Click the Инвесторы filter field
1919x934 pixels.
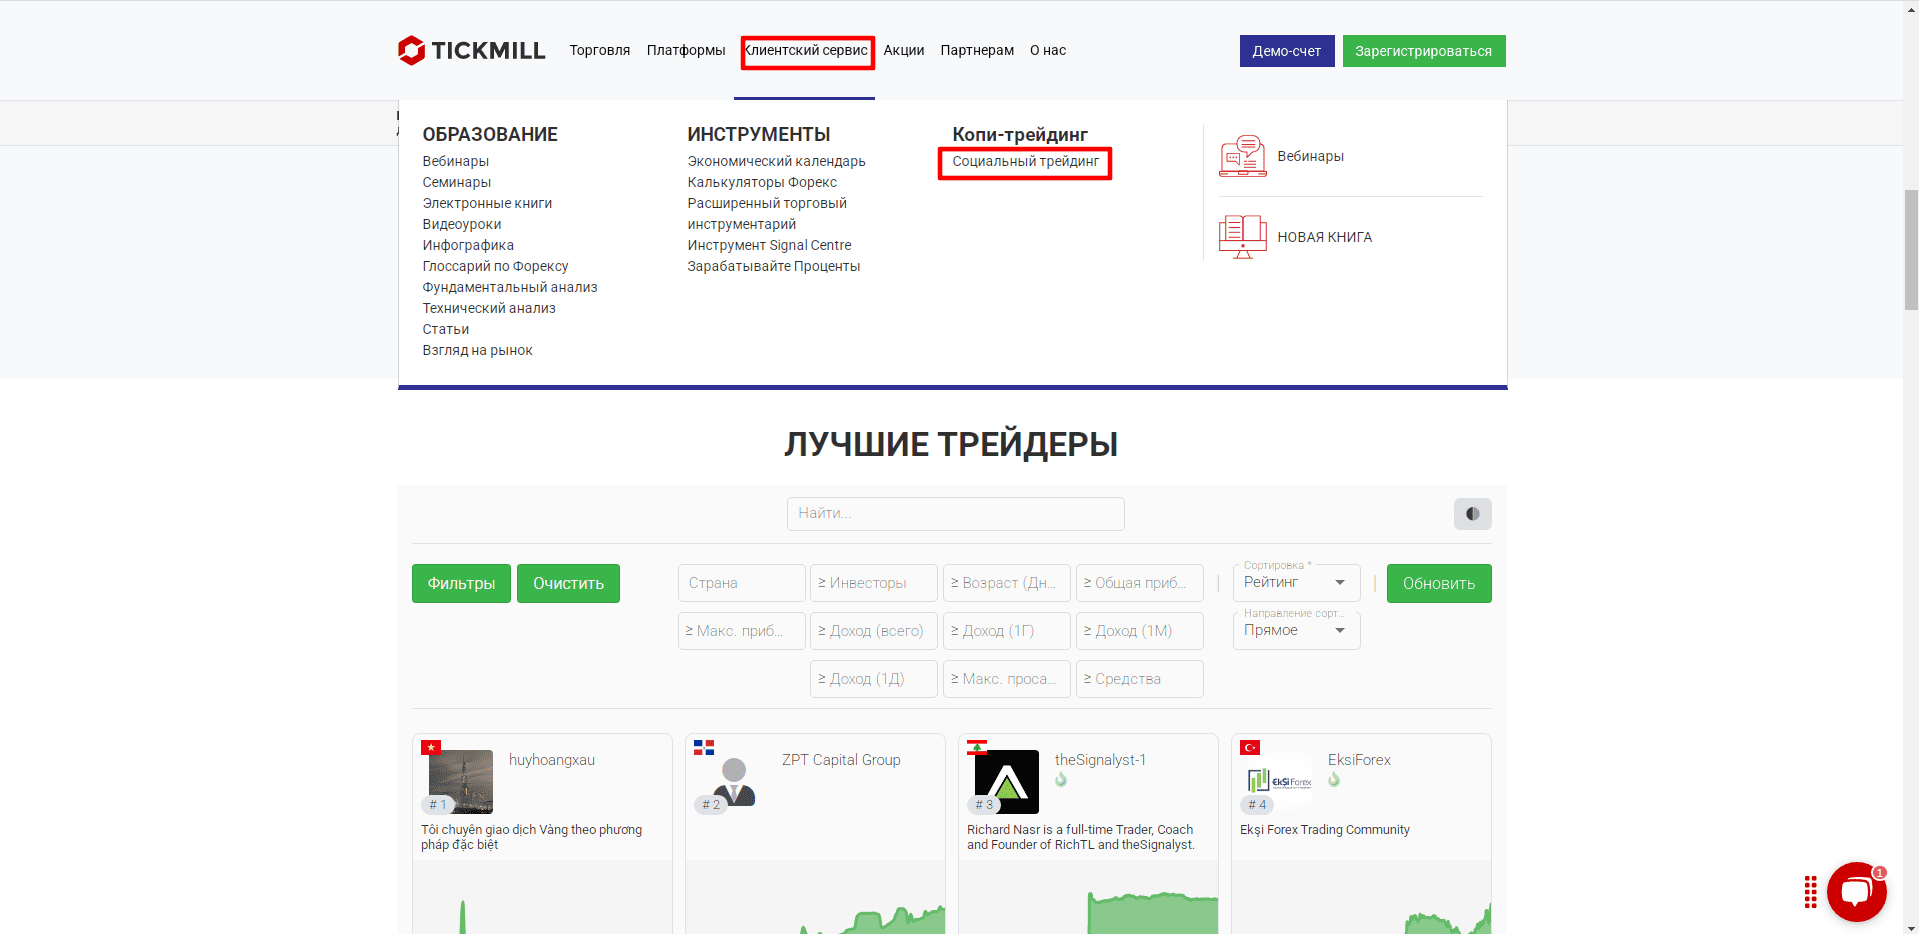pos(874,583)
